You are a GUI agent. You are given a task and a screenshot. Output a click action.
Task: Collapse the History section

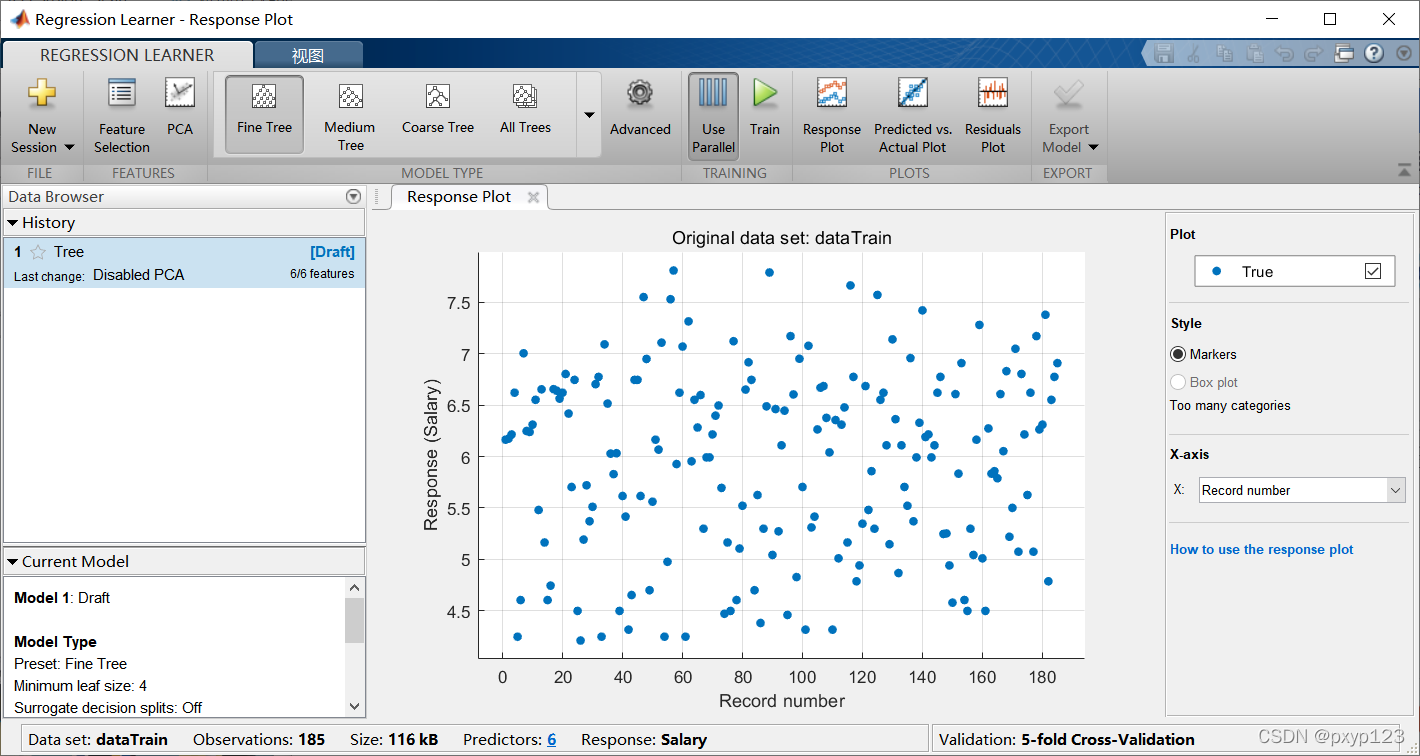13,223
